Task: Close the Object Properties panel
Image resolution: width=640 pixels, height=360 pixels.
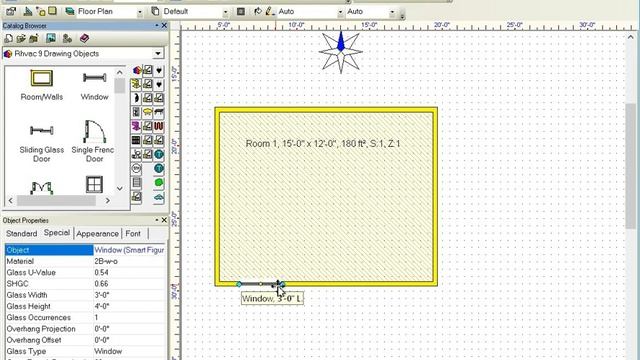Action: (164, 220)
